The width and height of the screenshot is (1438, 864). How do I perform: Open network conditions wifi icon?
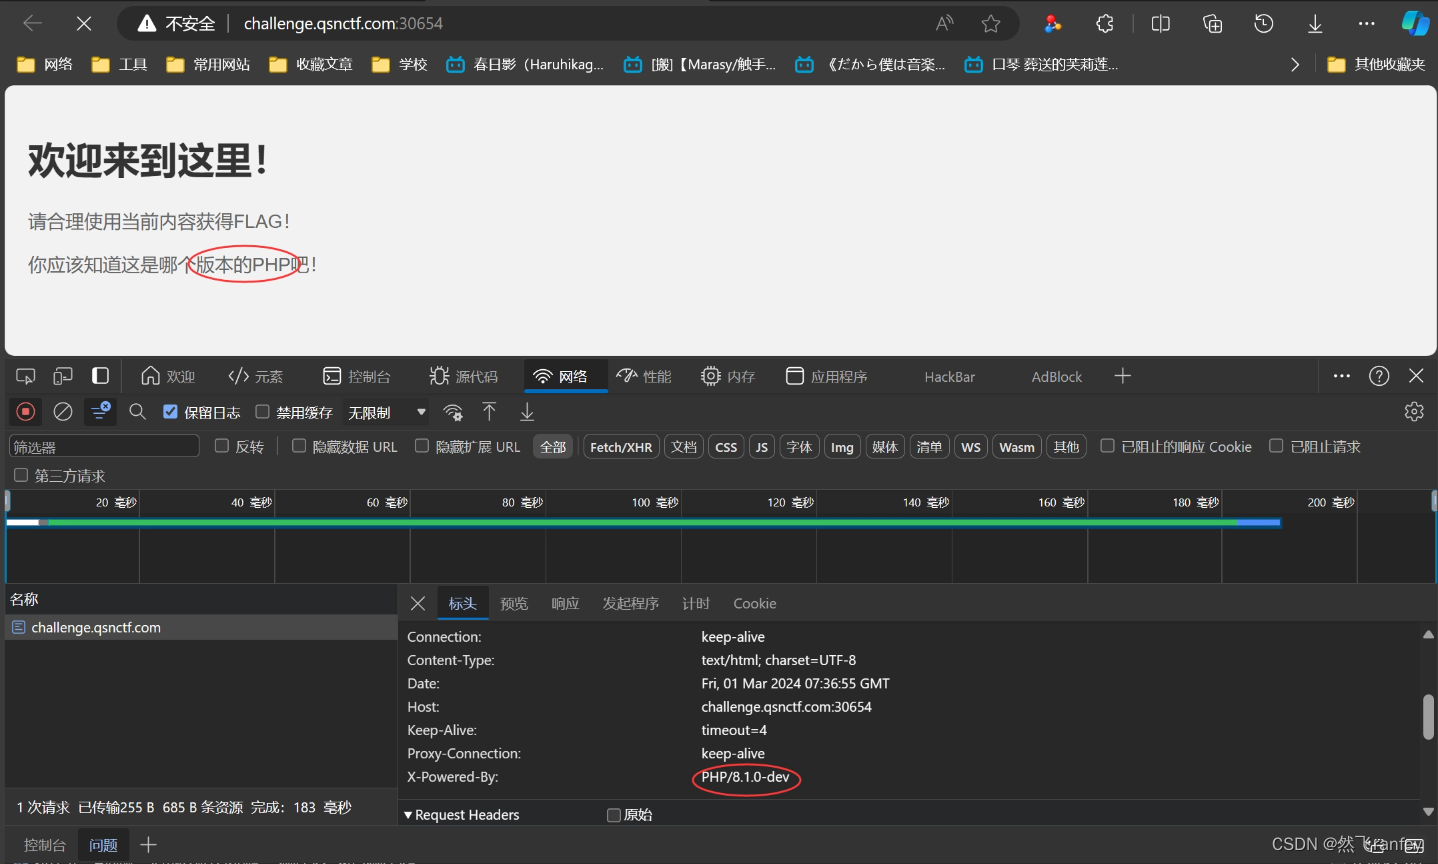tap(453, 412)
